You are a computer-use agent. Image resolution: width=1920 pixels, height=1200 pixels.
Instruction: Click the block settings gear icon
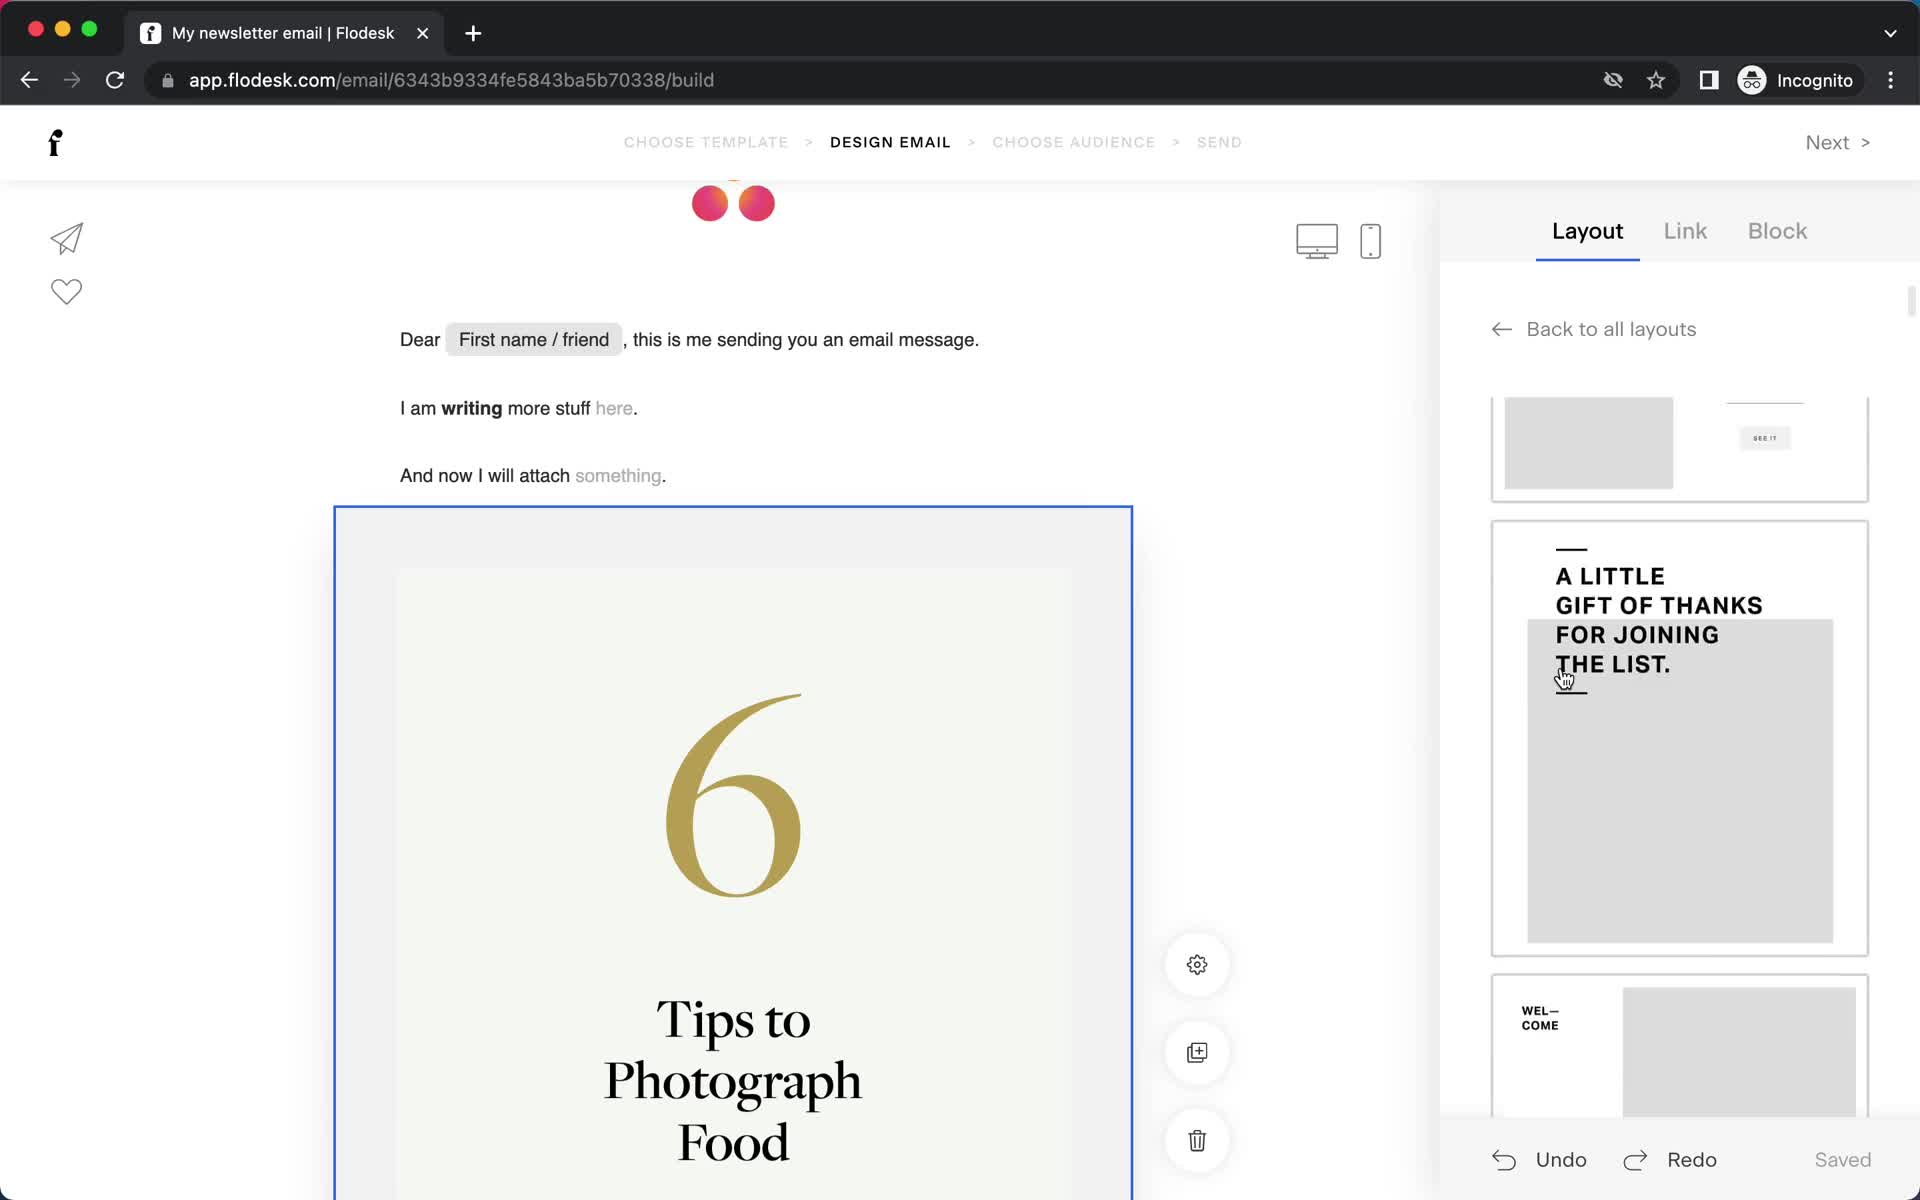click(1197, 965)
